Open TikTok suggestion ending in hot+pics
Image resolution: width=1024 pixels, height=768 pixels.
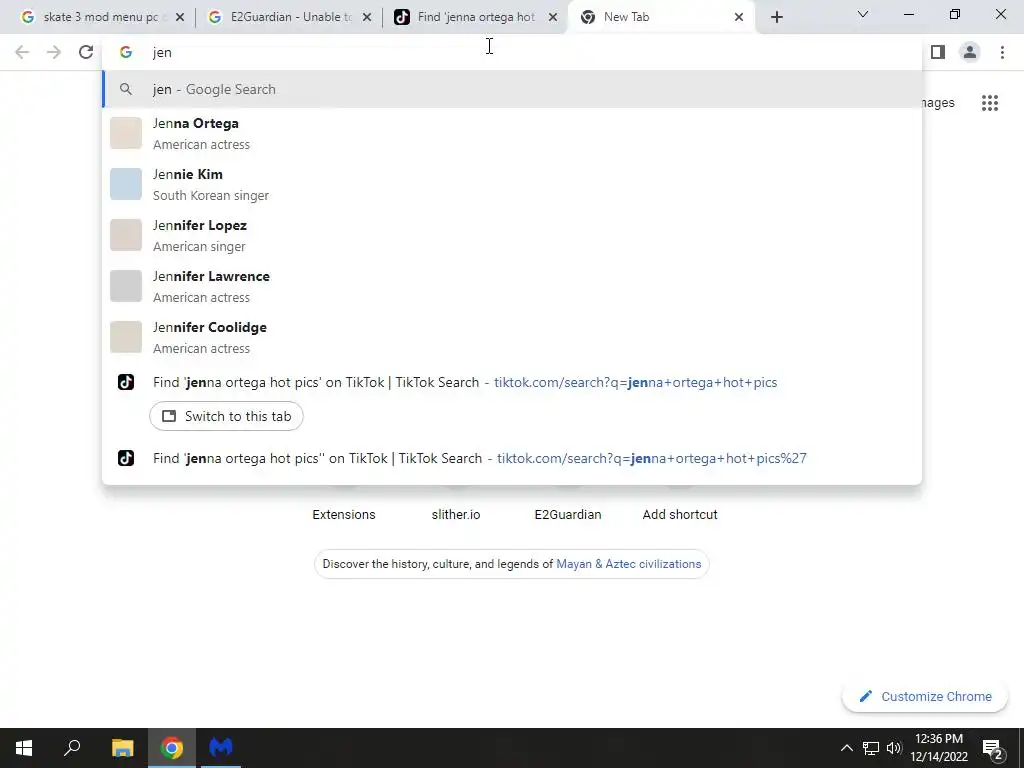point(511,382)
